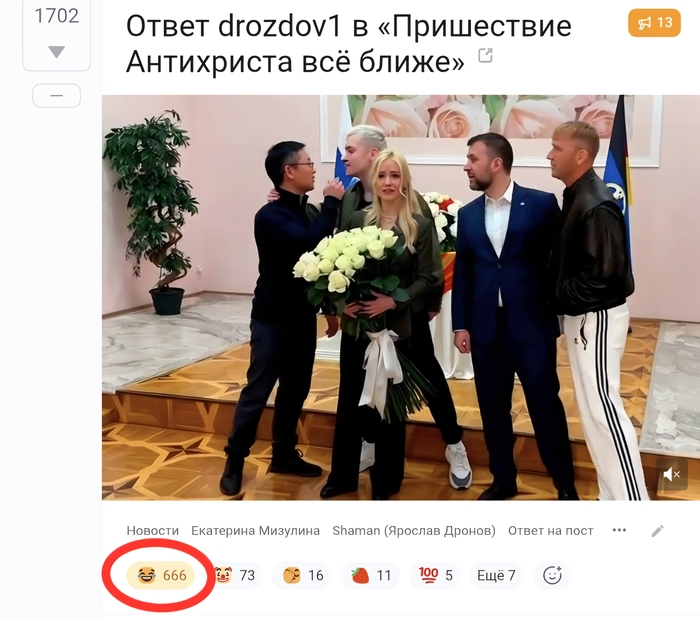This screenshot has width=700, height=619.
Task: Open the three-dots more options menu
Action: [x=619, y=530]
